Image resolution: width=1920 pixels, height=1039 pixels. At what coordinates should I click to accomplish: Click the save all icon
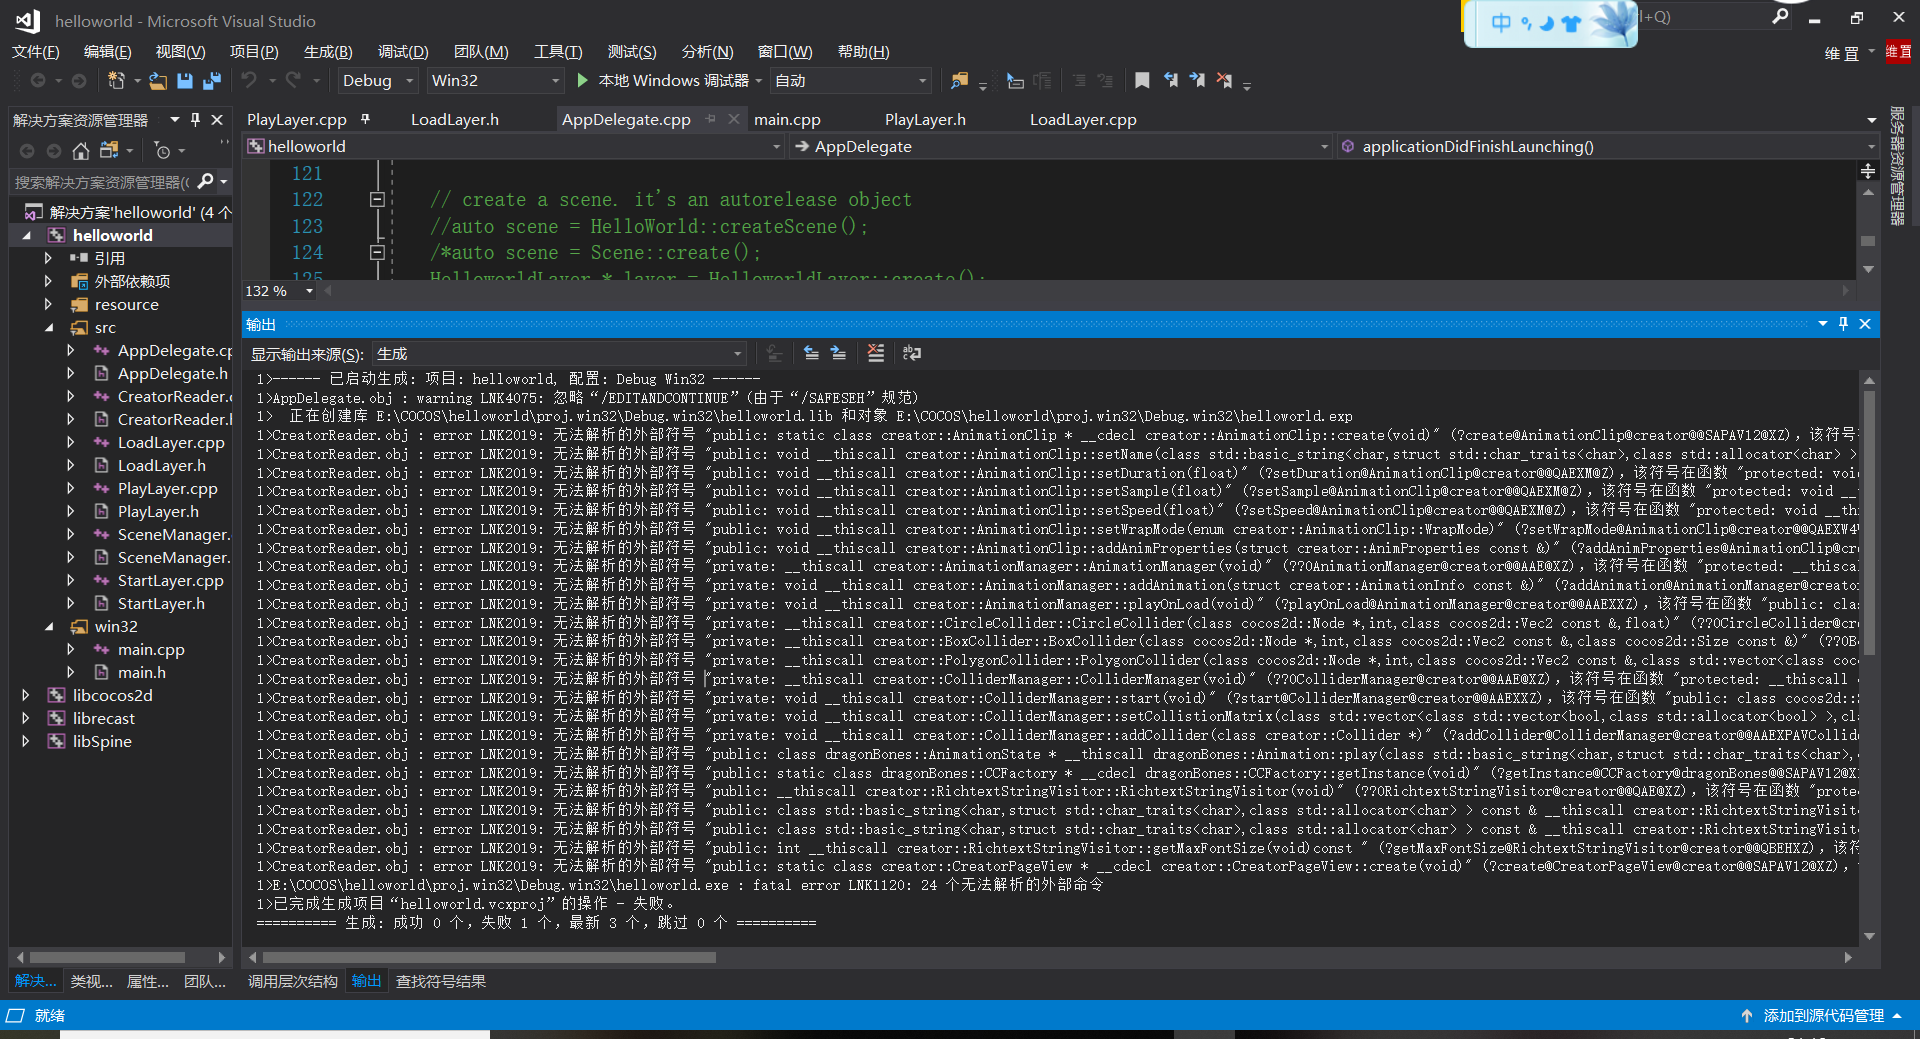tap(212, 80)
